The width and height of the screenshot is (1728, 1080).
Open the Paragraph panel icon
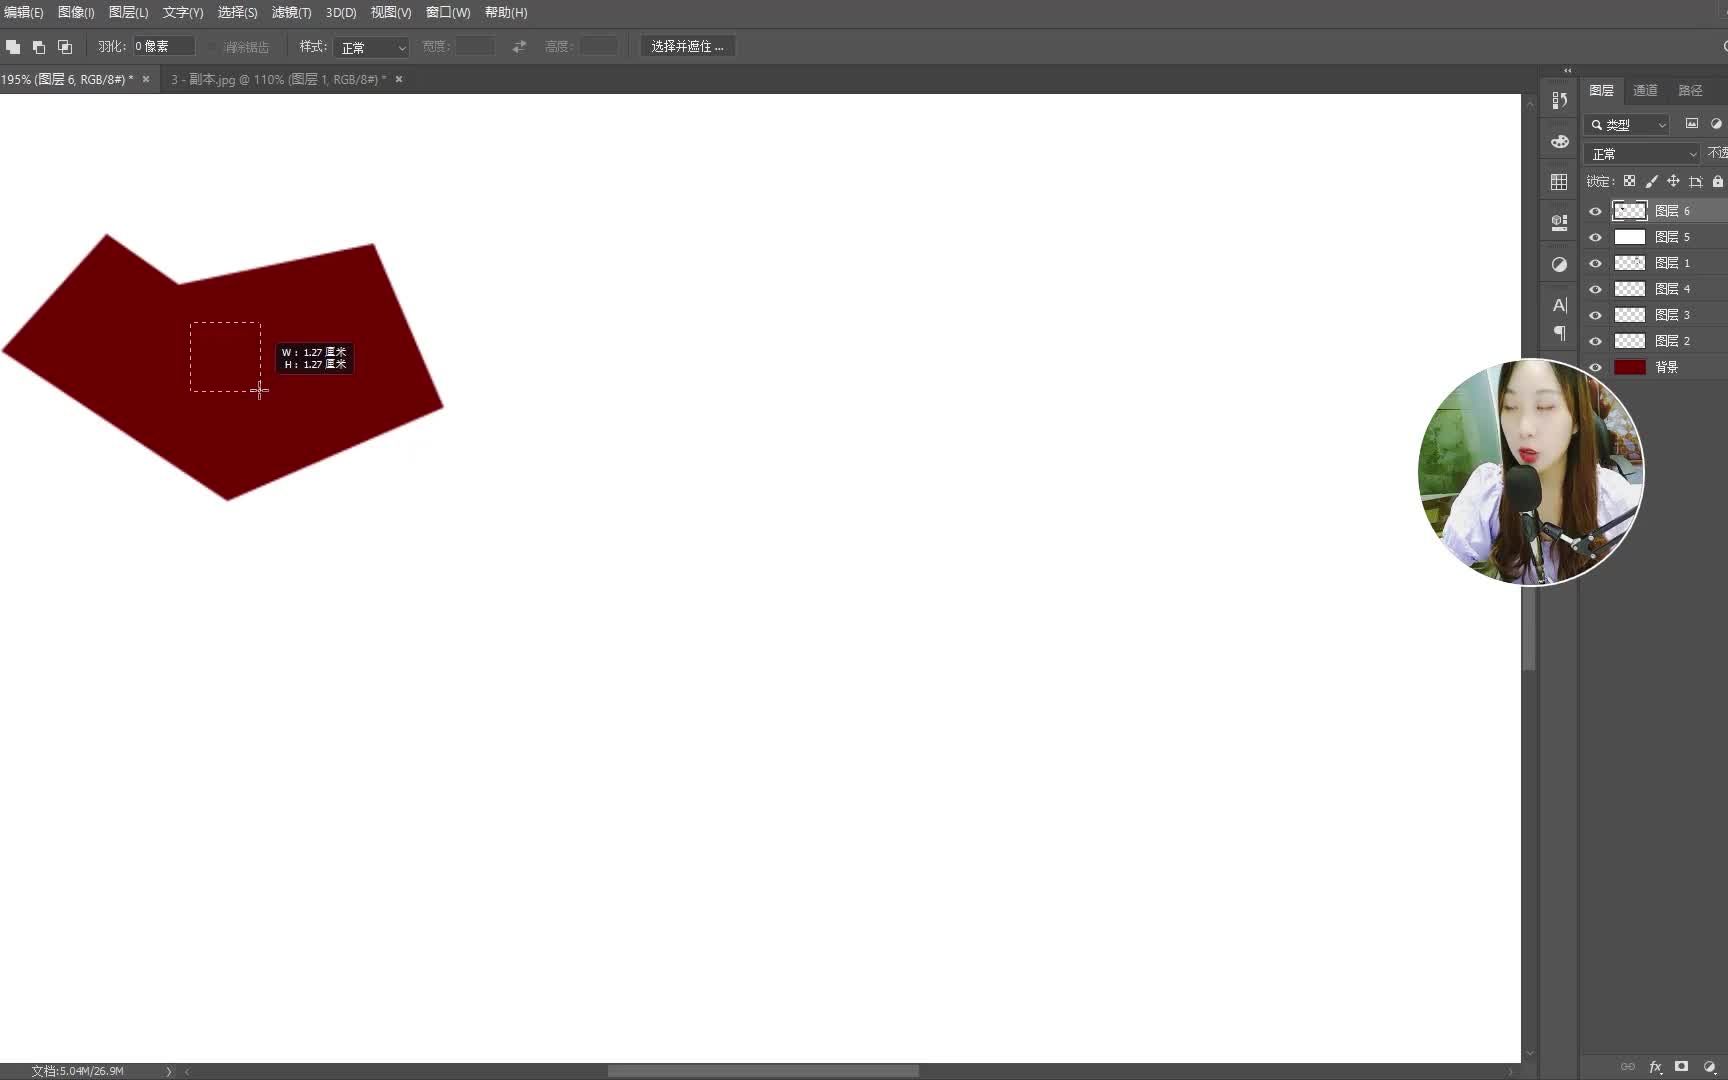coord(1559,332)
